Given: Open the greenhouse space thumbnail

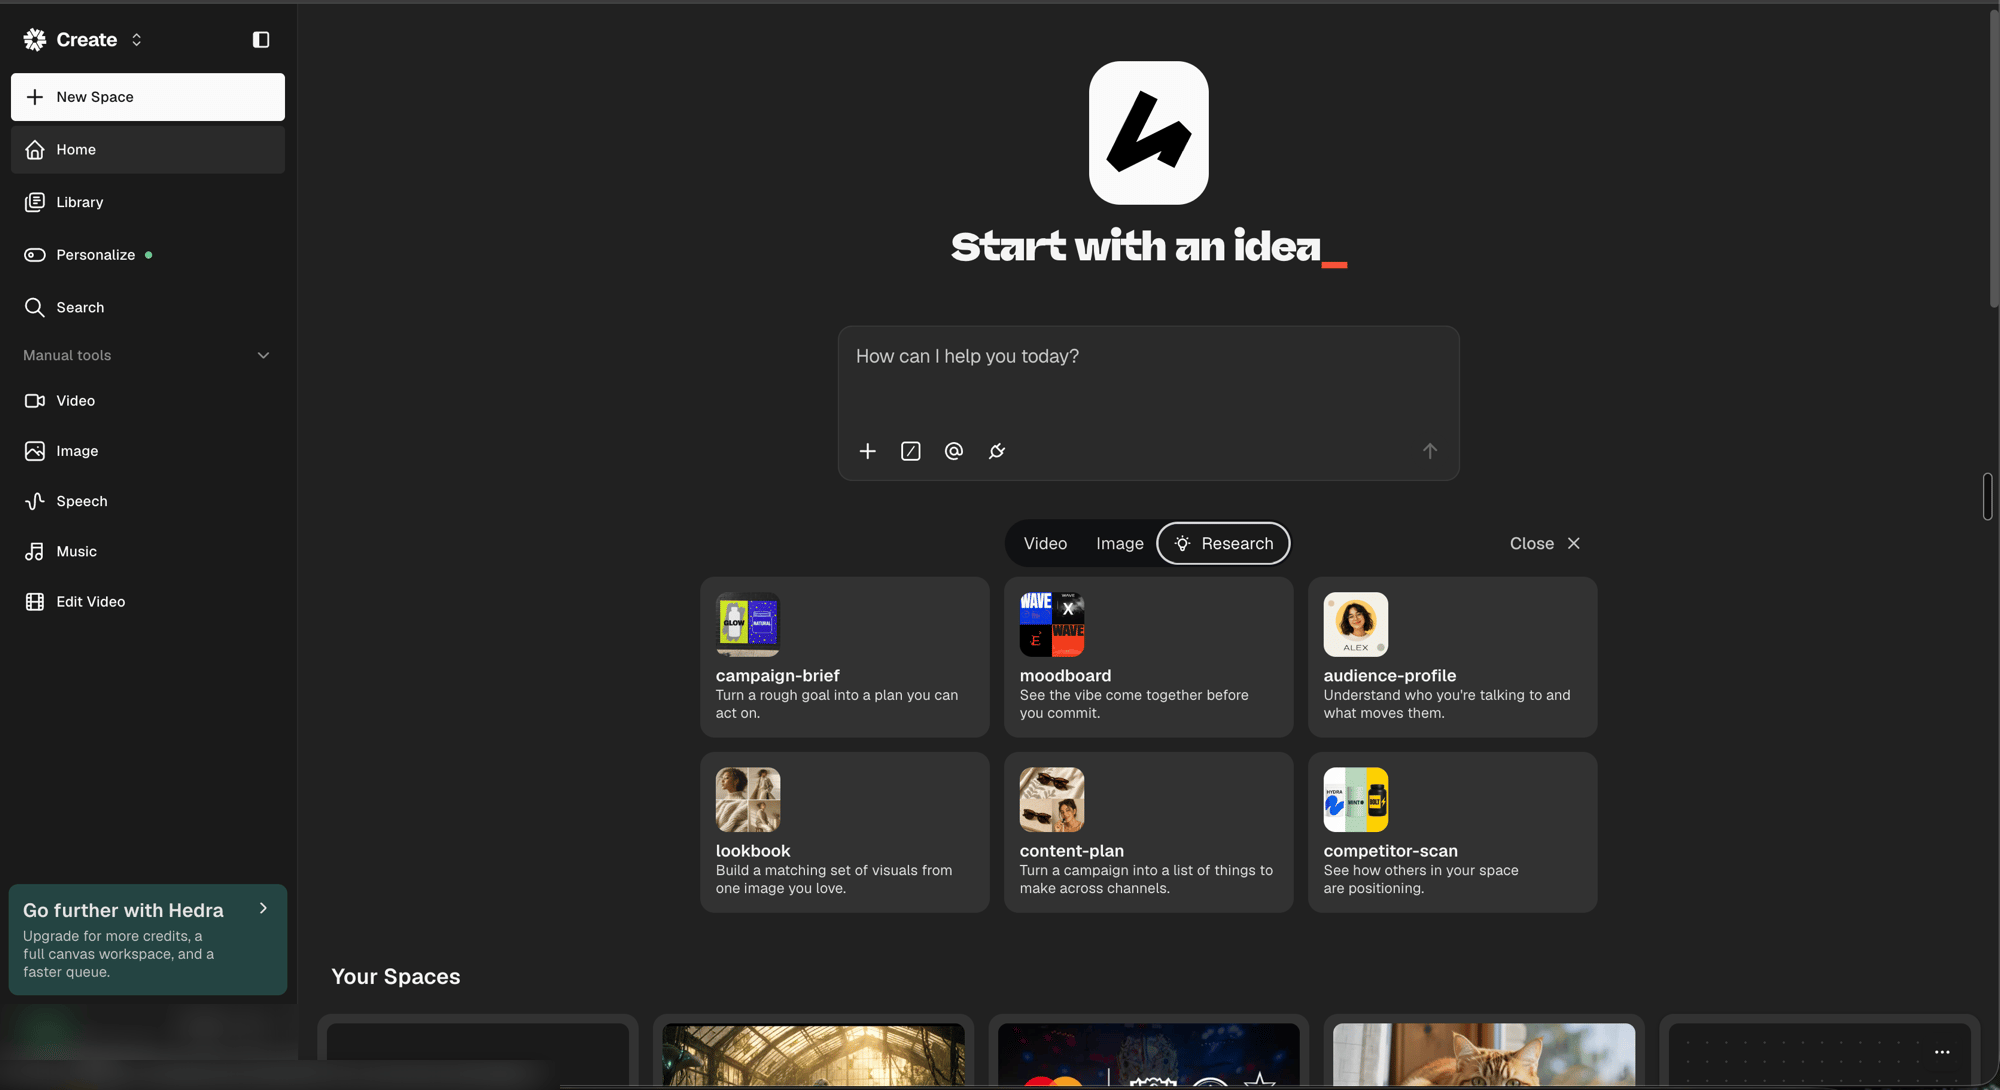Looking at the screenshot, I should point(813,1054).
